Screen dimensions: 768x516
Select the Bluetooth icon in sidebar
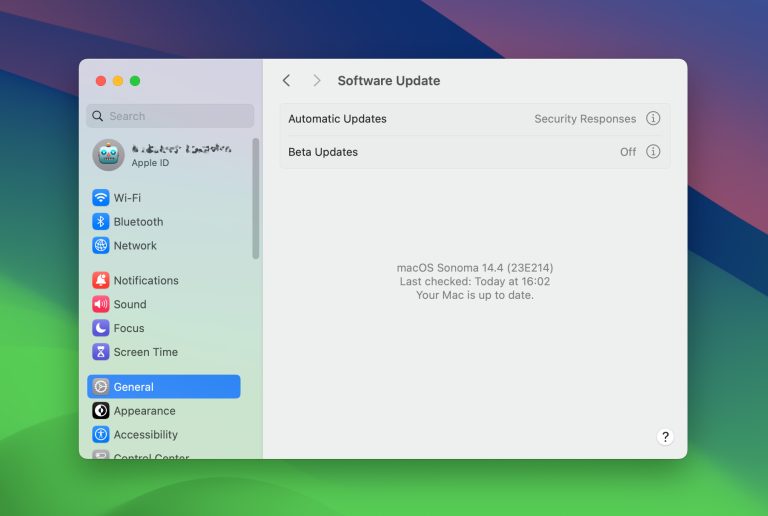click(101, 222)
